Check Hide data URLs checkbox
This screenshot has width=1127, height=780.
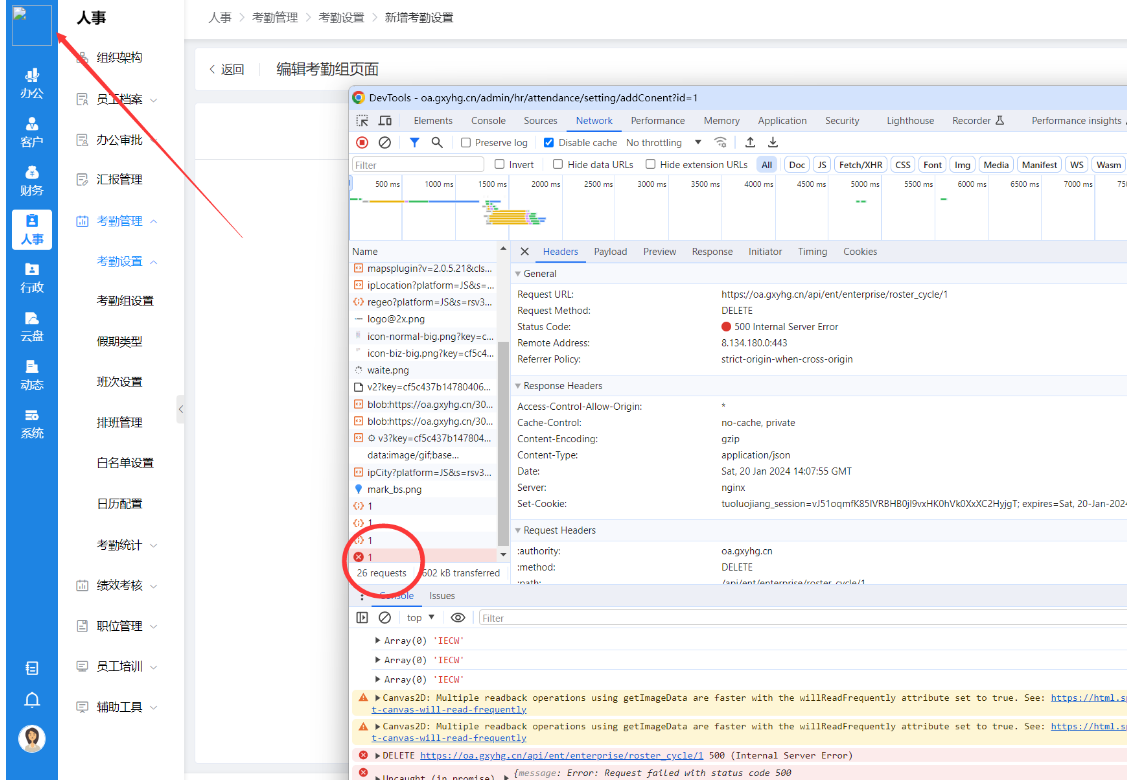click(558, 164)
